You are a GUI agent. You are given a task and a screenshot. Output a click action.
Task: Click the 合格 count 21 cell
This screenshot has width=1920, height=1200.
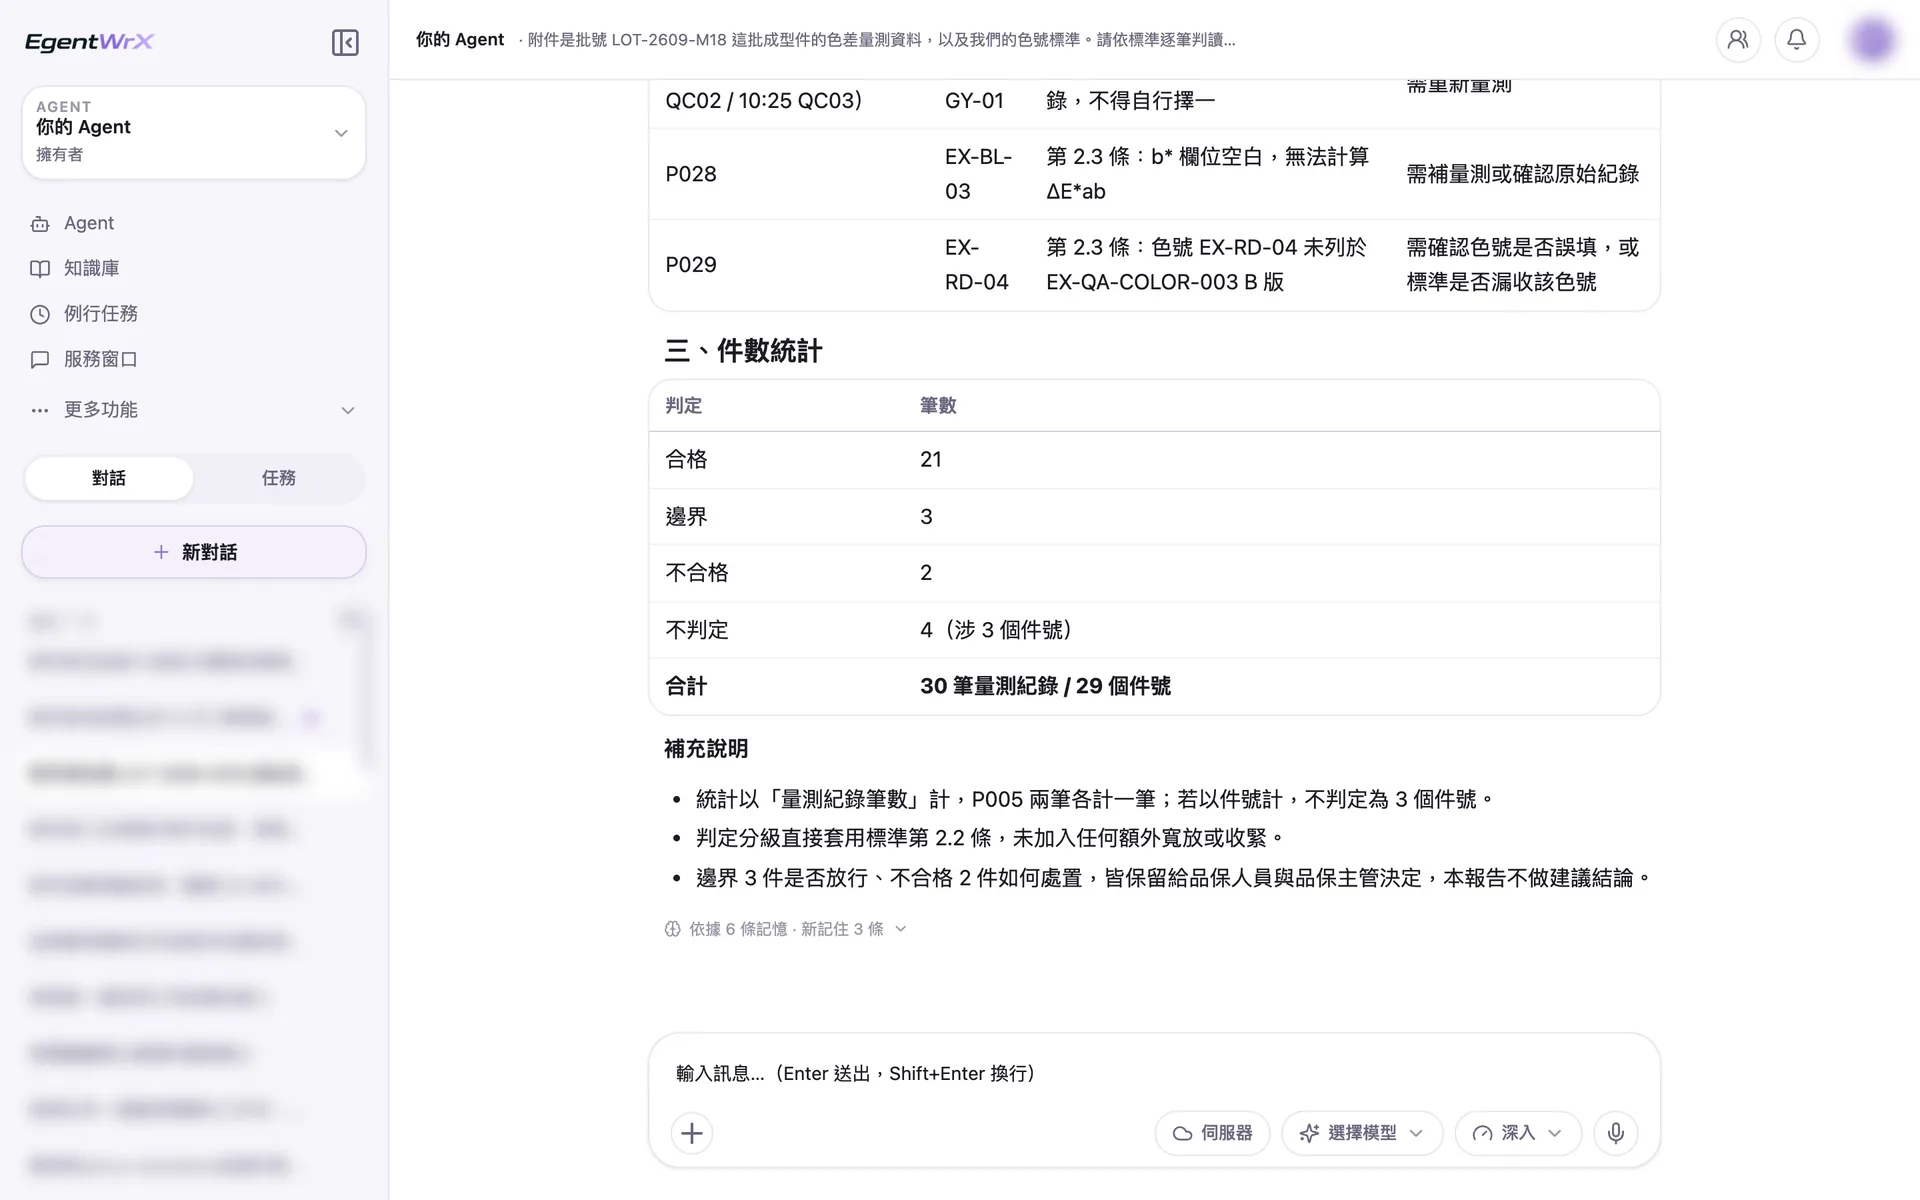click(931, 460)
